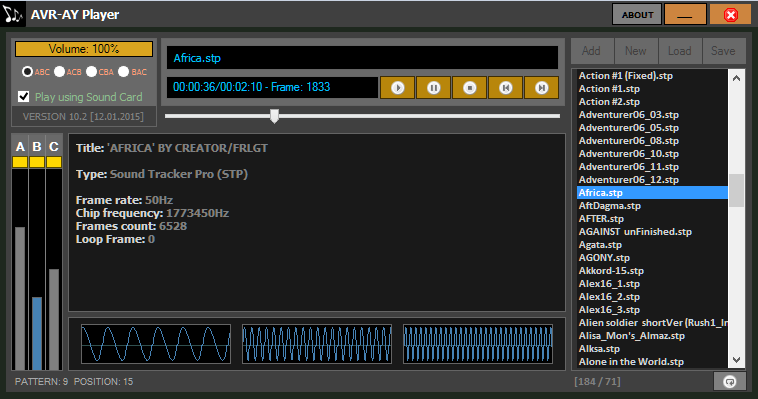Select Alien soldier shortVer playlist entry
Viewport: 758px width, 399px height.
652,323
